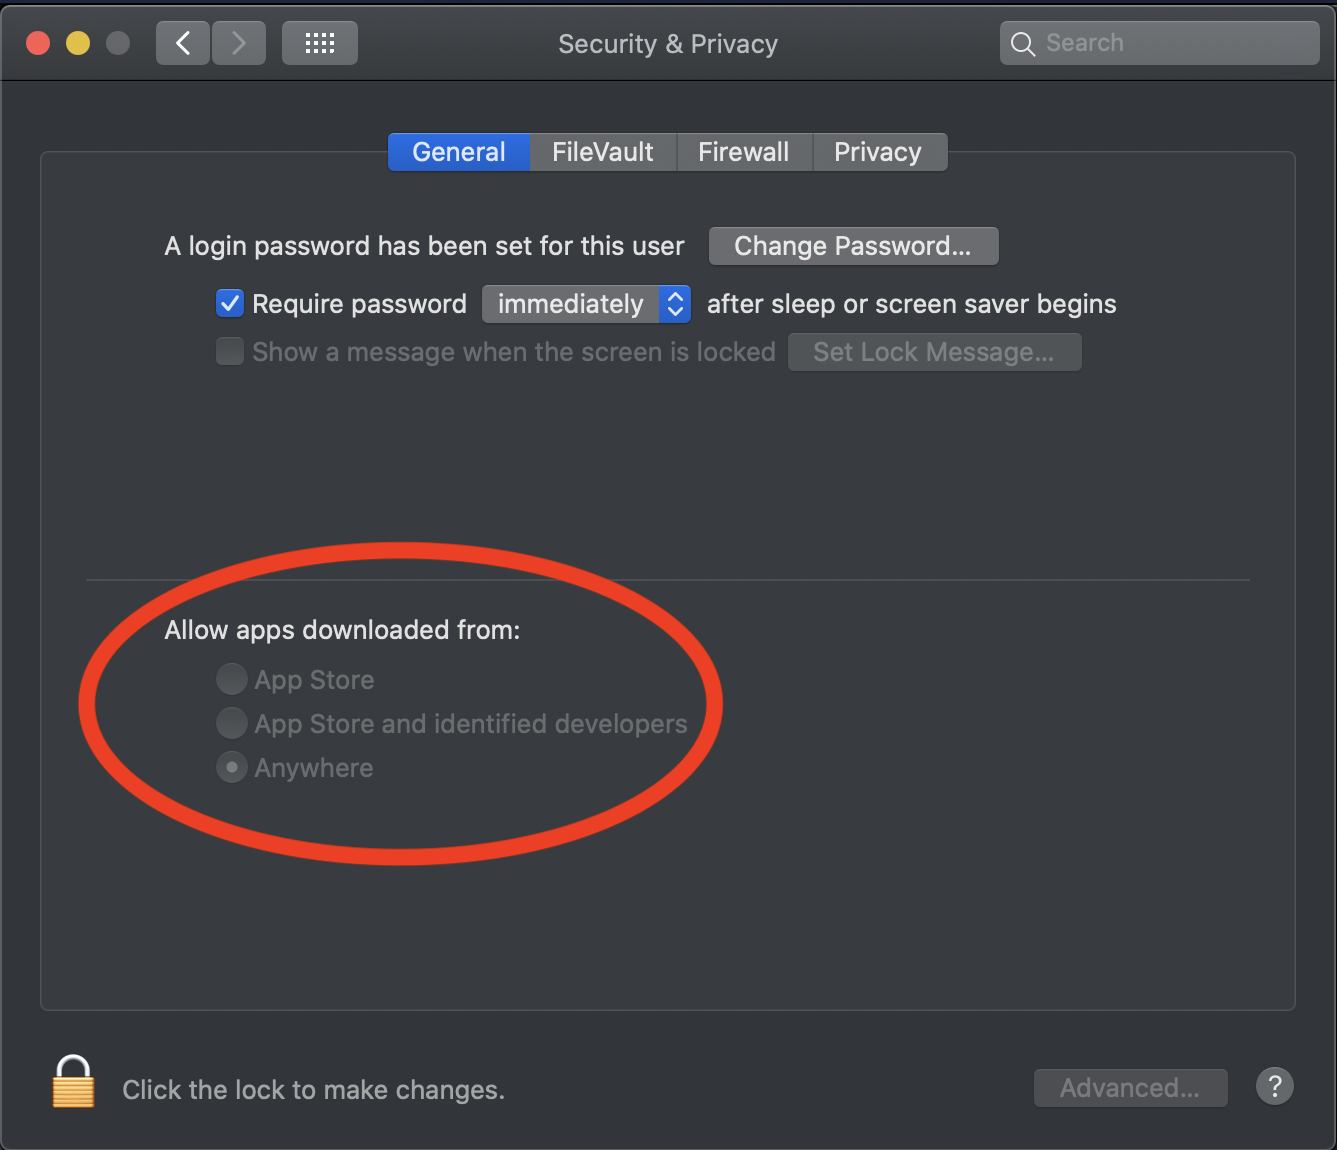The width and height of the screenshot is (1337, 1150).
Task: Click the yellow minimize window button
Action: pyautogui.click(x=78, y=43)
